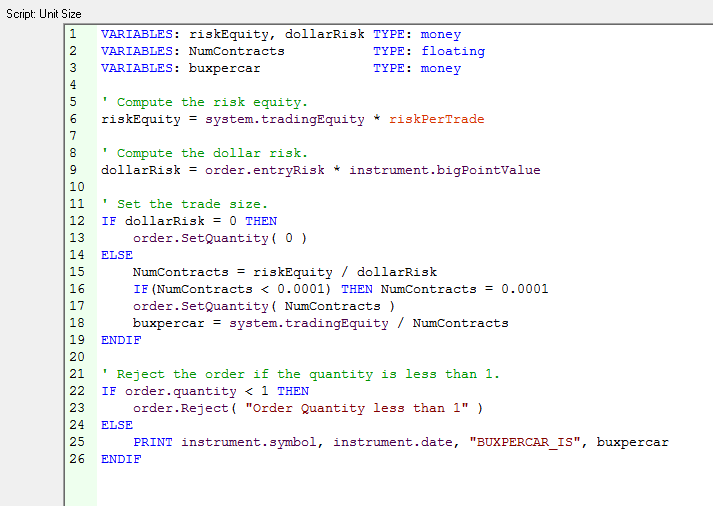Click the 'floating' type keyword on line 2
This screenshot has height=506, width=713.
pos(452,51)
